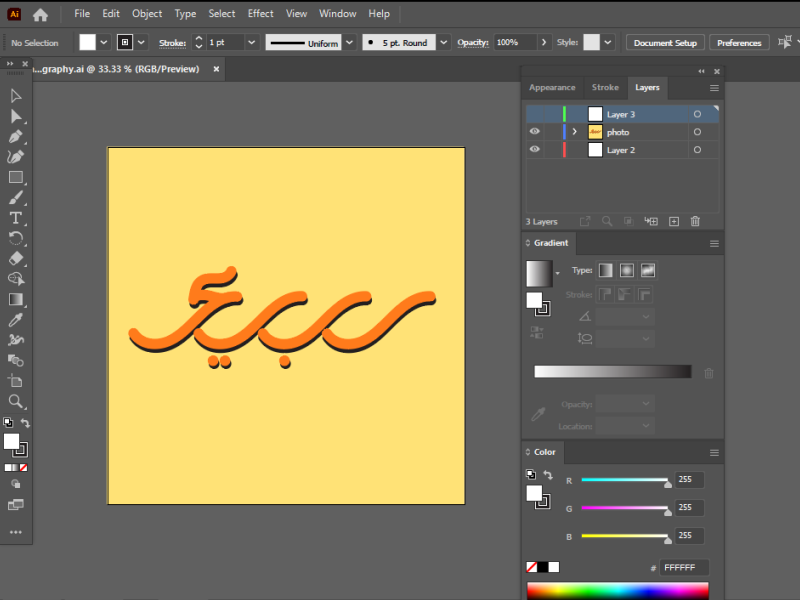This screenshot has height=600, width=800.
Task: Toggle visibility of Layer 2
Action: 534,150
